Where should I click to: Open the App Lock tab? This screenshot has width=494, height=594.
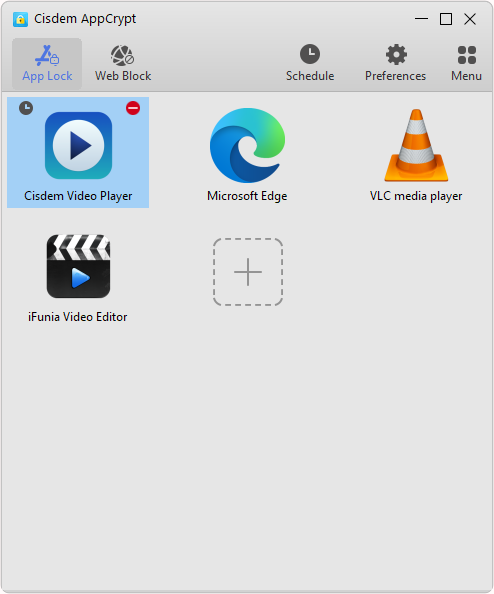[47, 64]
